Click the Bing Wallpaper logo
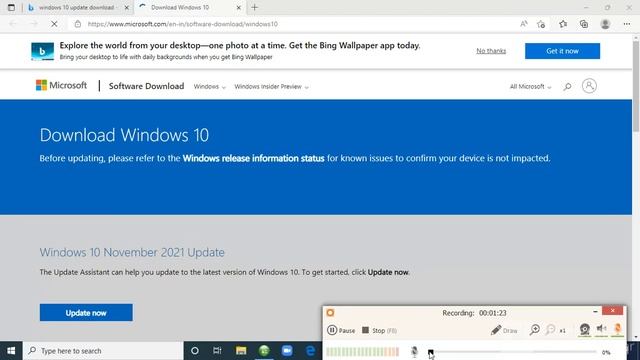The image size is (640, 360). pos(42,51)
